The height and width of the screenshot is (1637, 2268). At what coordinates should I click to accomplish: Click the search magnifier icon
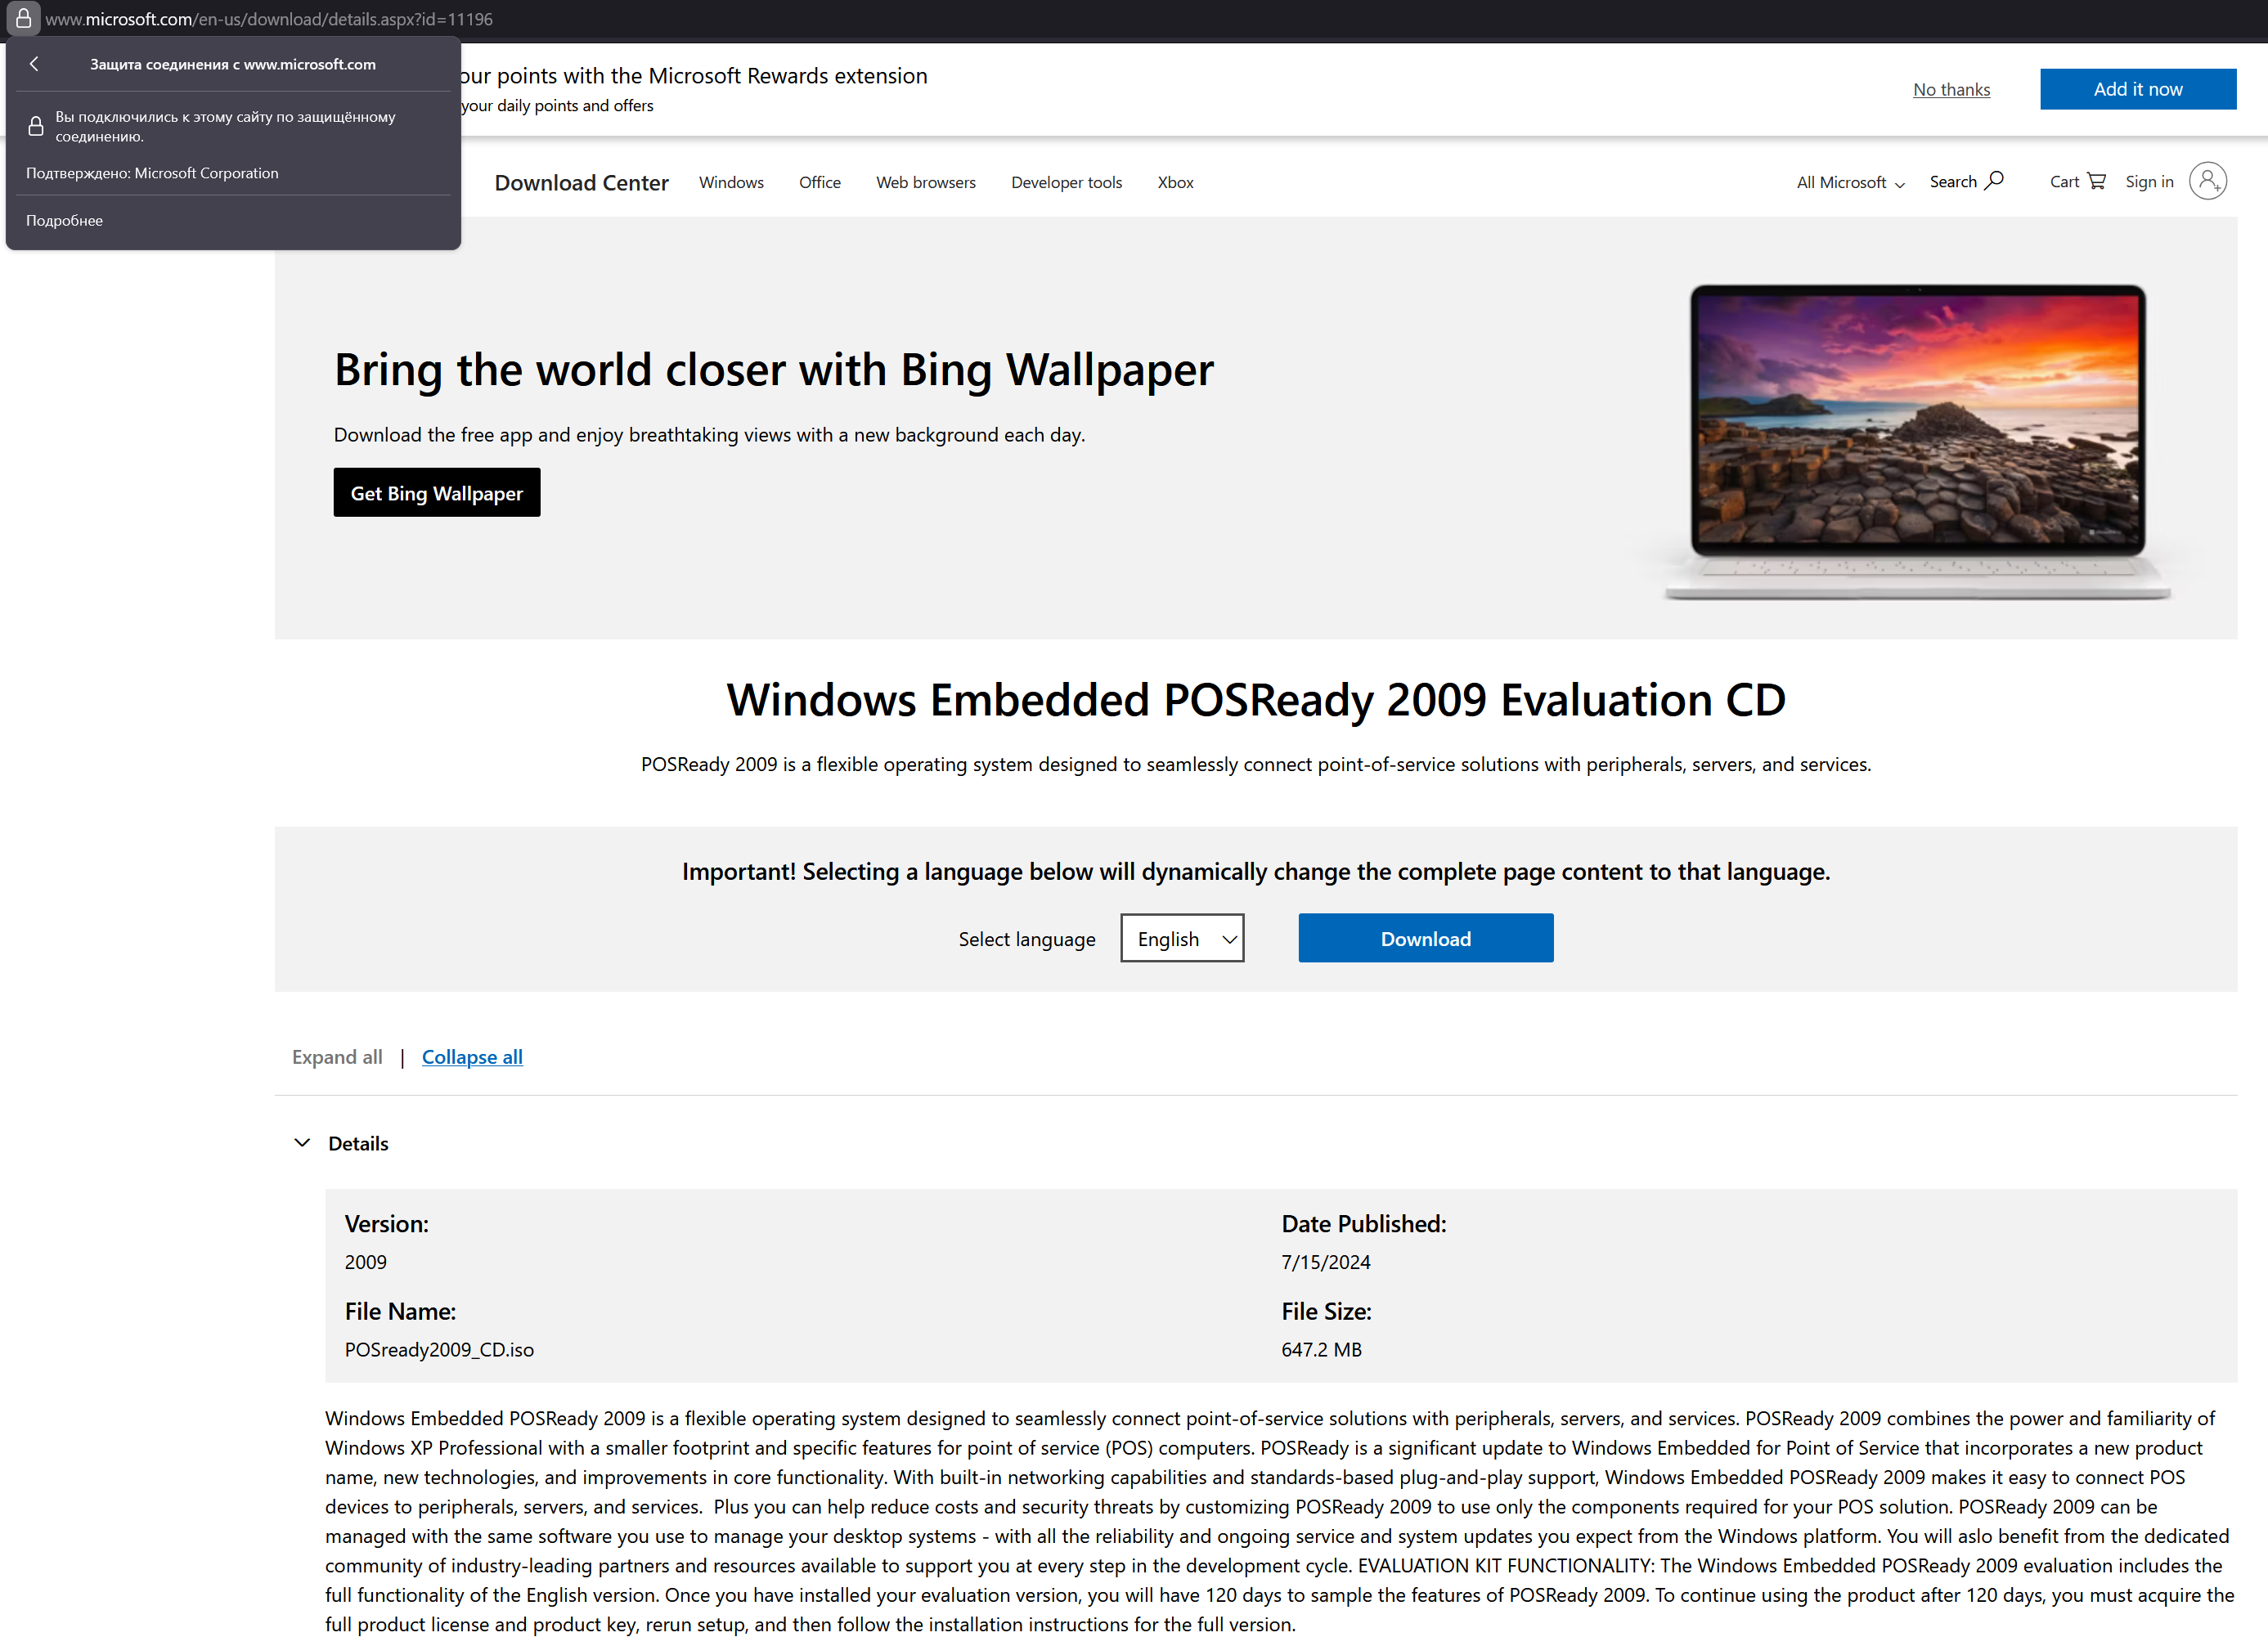coord(1994,181)
